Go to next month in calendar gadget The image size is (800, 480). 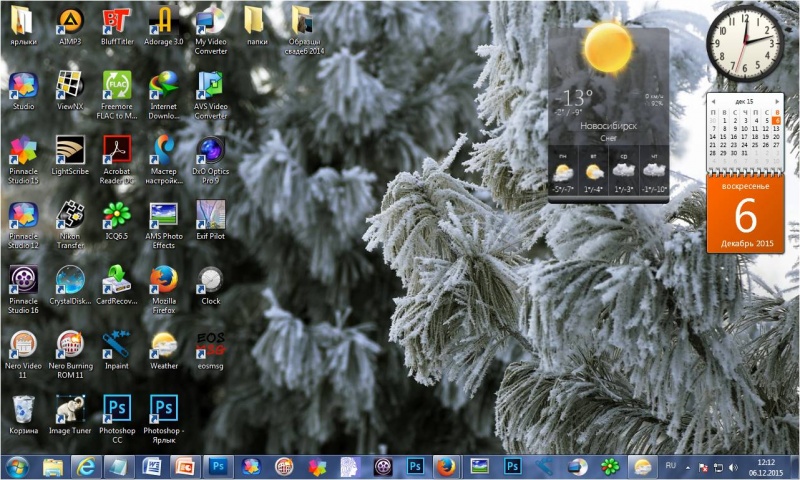pos(776,102)
